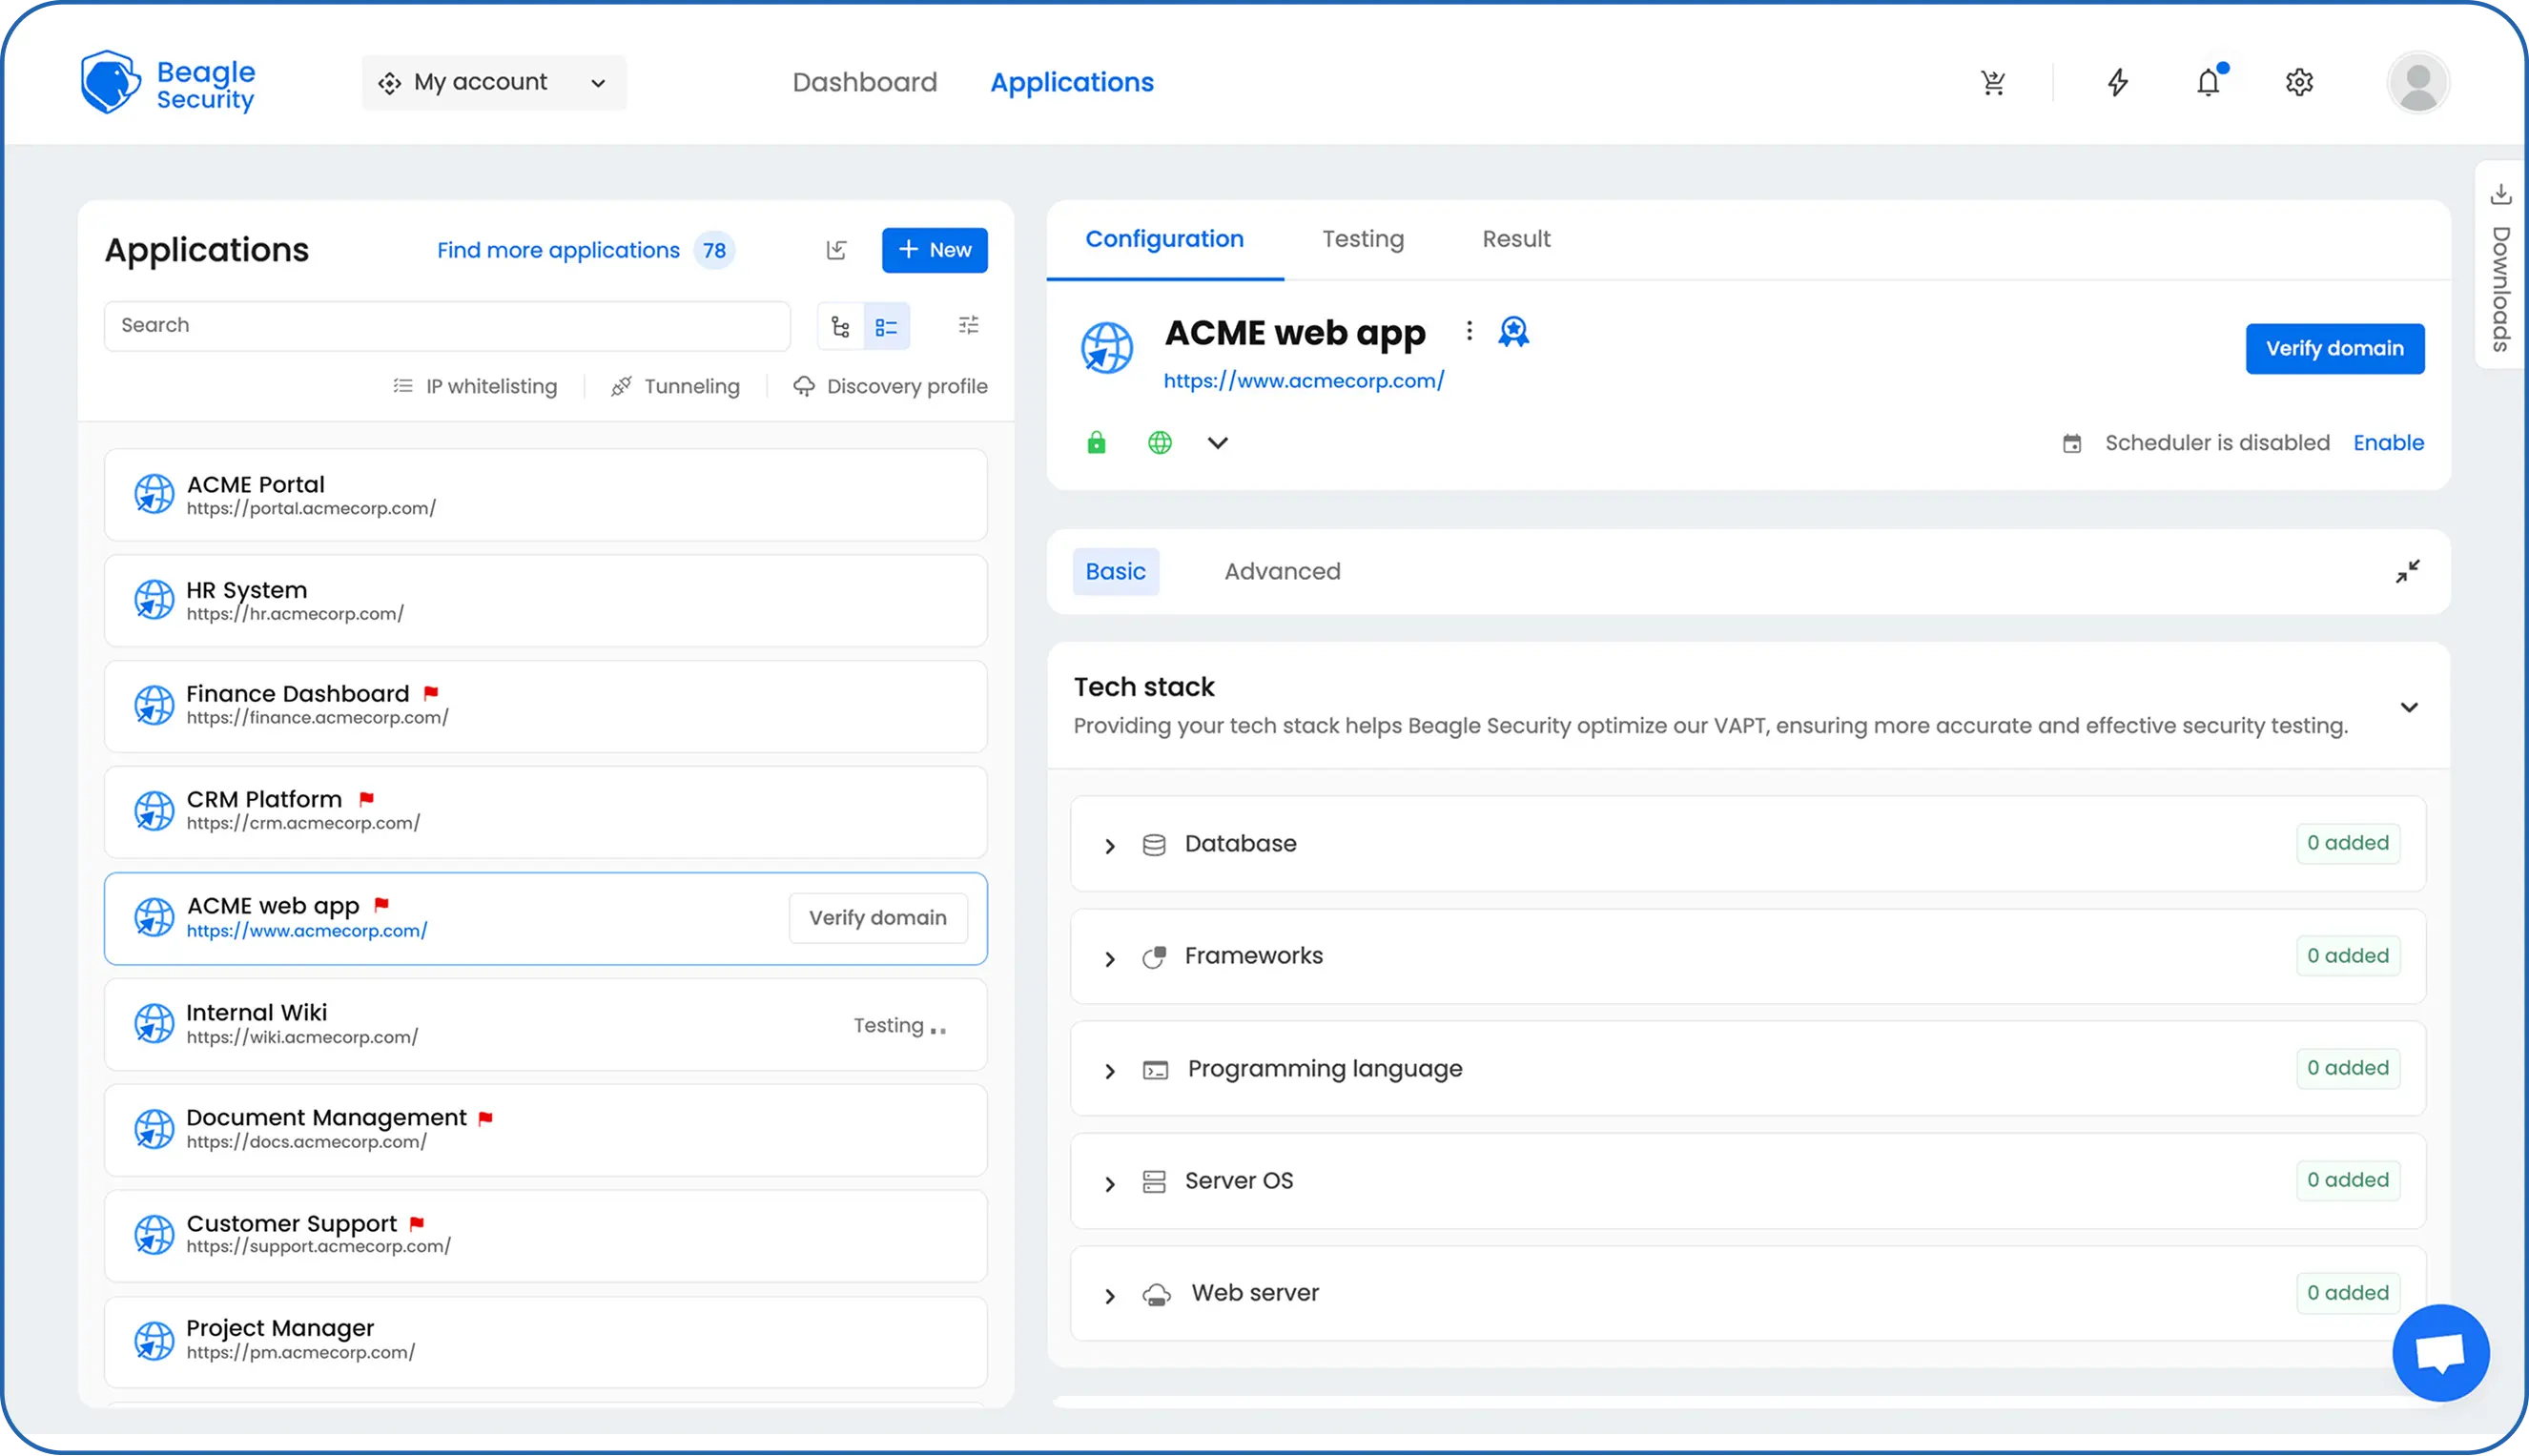Select the Customer Support application

click(545, 1236)
